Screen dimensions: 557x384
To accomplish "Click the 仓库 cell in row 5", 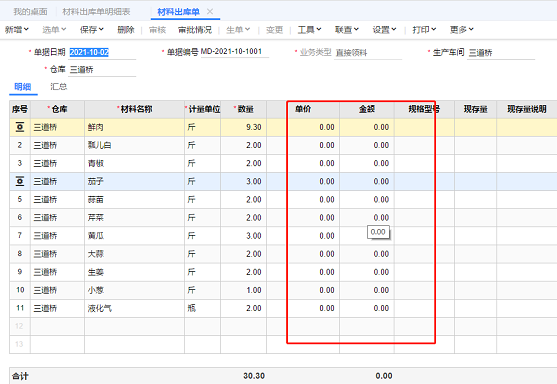I will [58, 200].
